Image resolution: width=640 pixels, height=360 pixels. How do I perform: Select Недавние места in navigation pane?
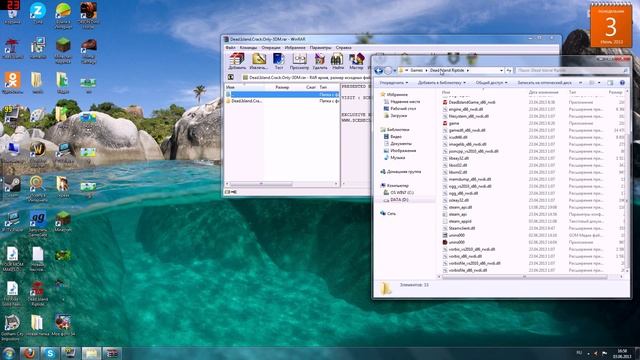click(x=402, y=101)
